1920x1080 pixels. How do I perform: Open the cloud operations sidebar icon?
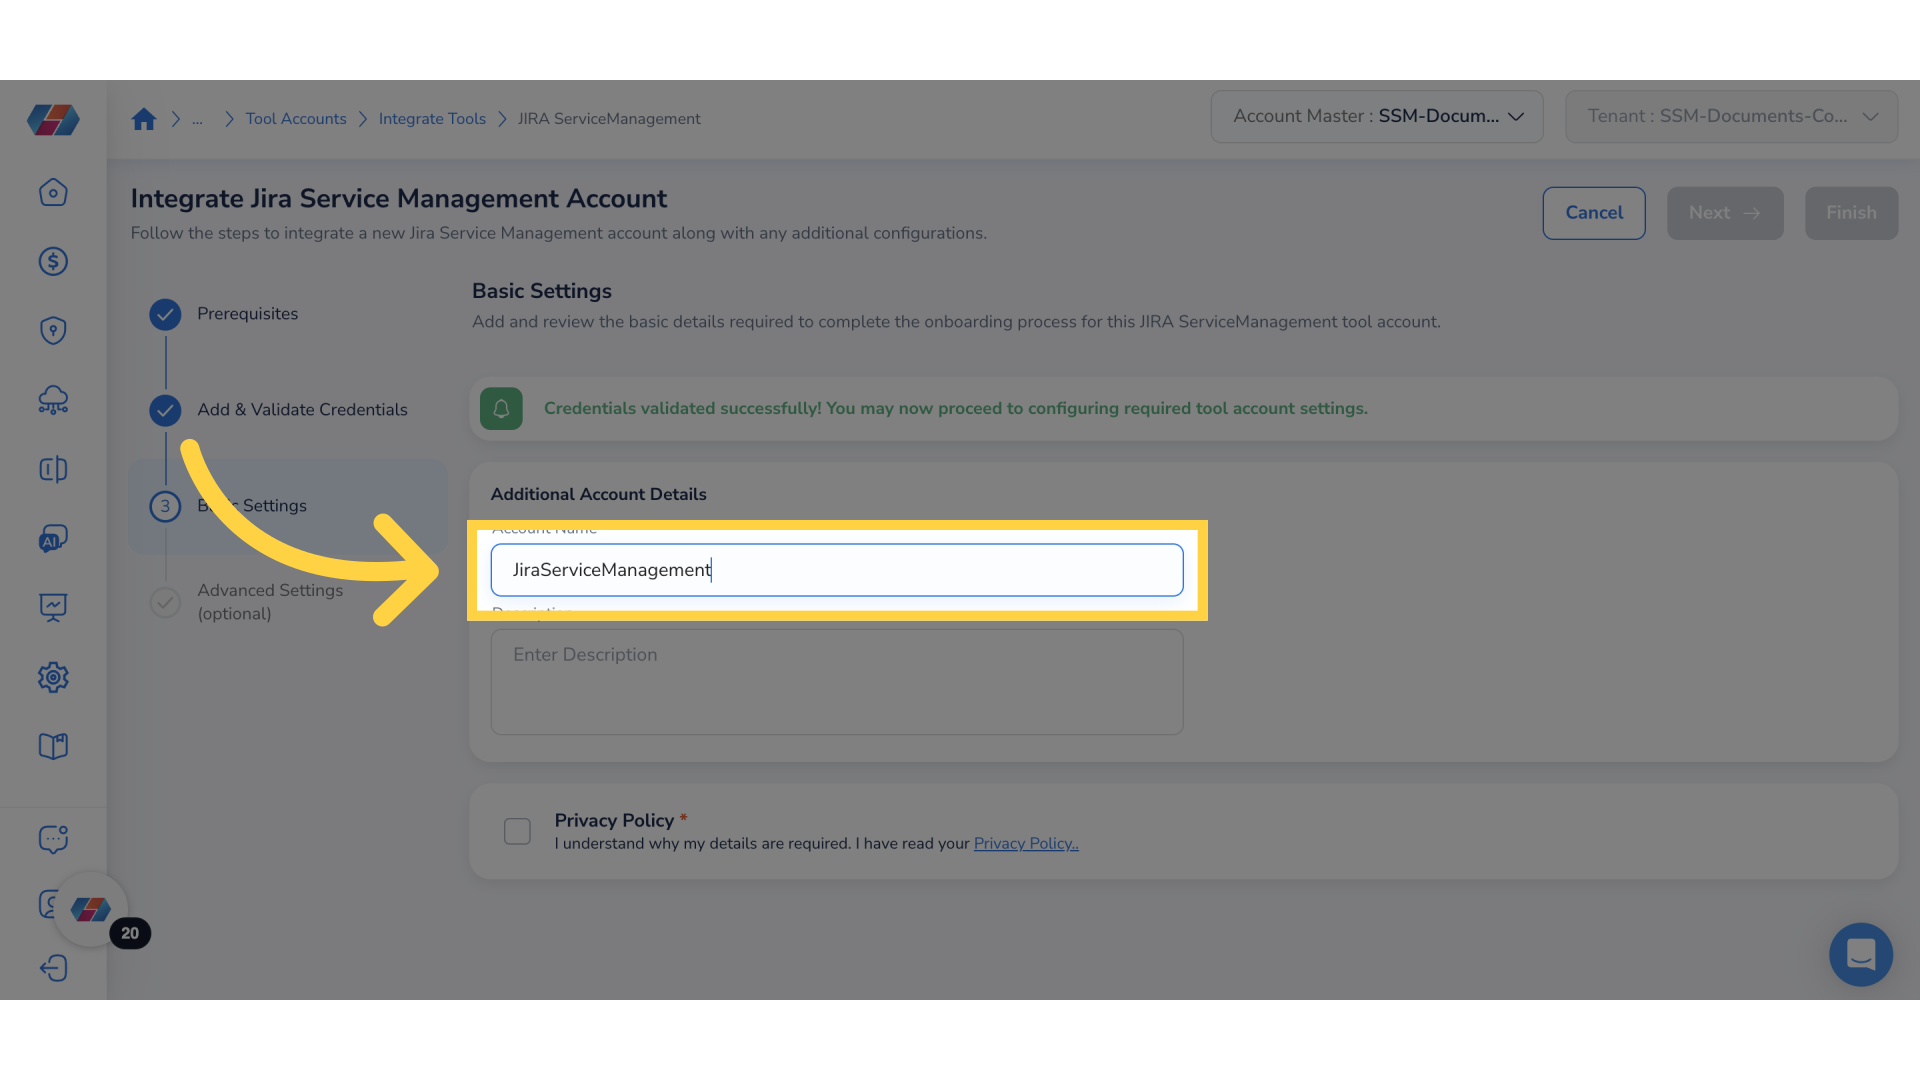click(53, 400)
